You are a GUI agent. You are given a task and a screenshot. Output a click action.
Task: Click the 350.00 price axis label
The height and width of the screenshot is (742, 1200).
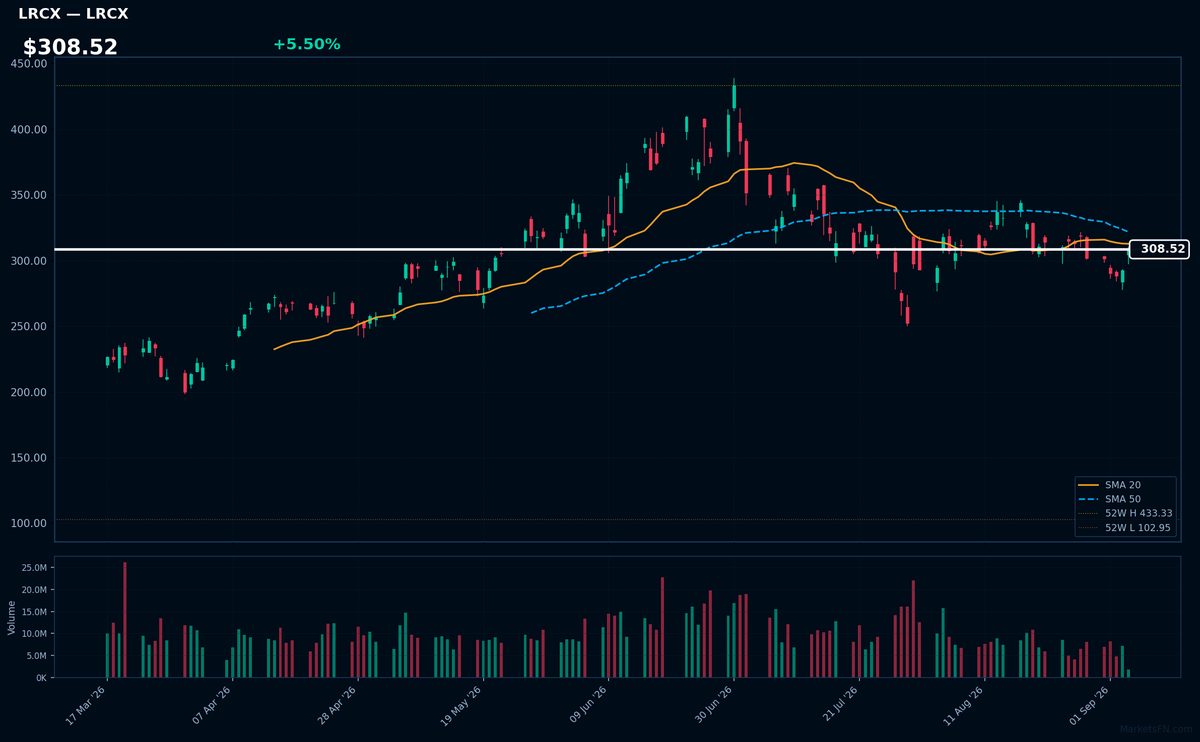(29, 195)
